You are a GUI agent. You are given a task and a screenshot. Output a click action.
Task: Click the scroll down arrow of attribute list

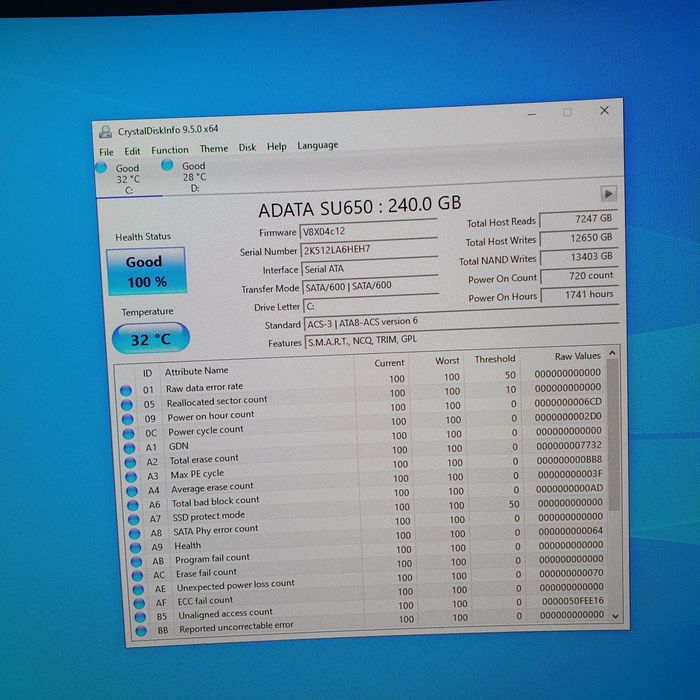616,616
